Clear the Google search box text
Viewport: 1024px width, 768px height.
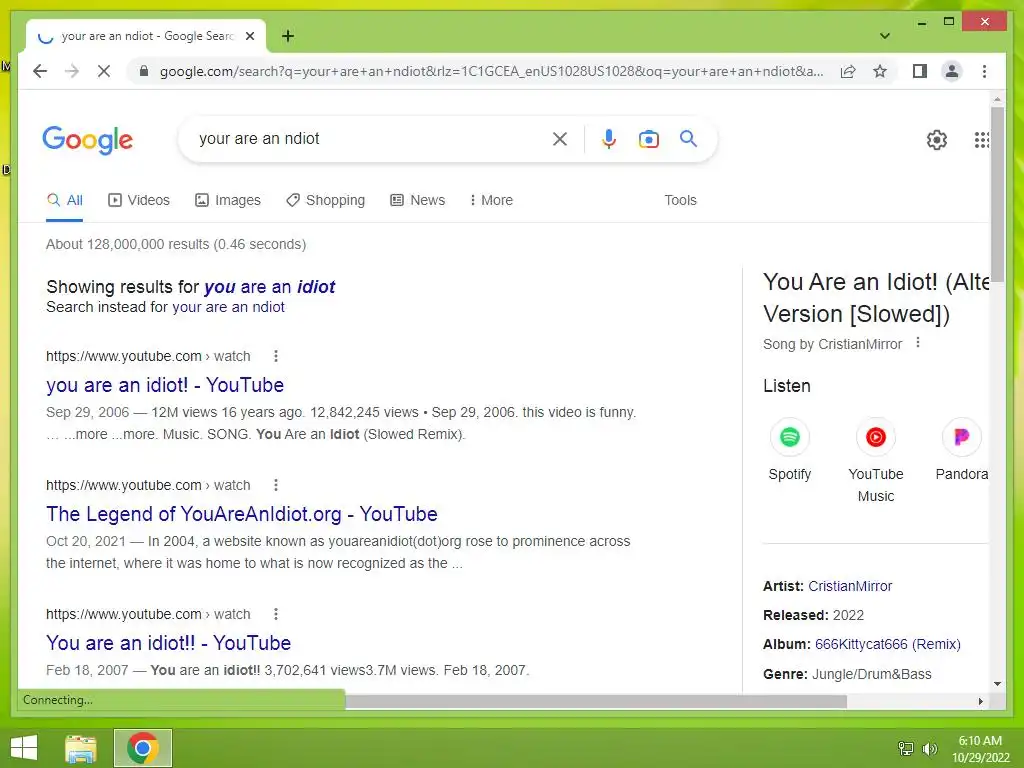(x=560, y=138)
